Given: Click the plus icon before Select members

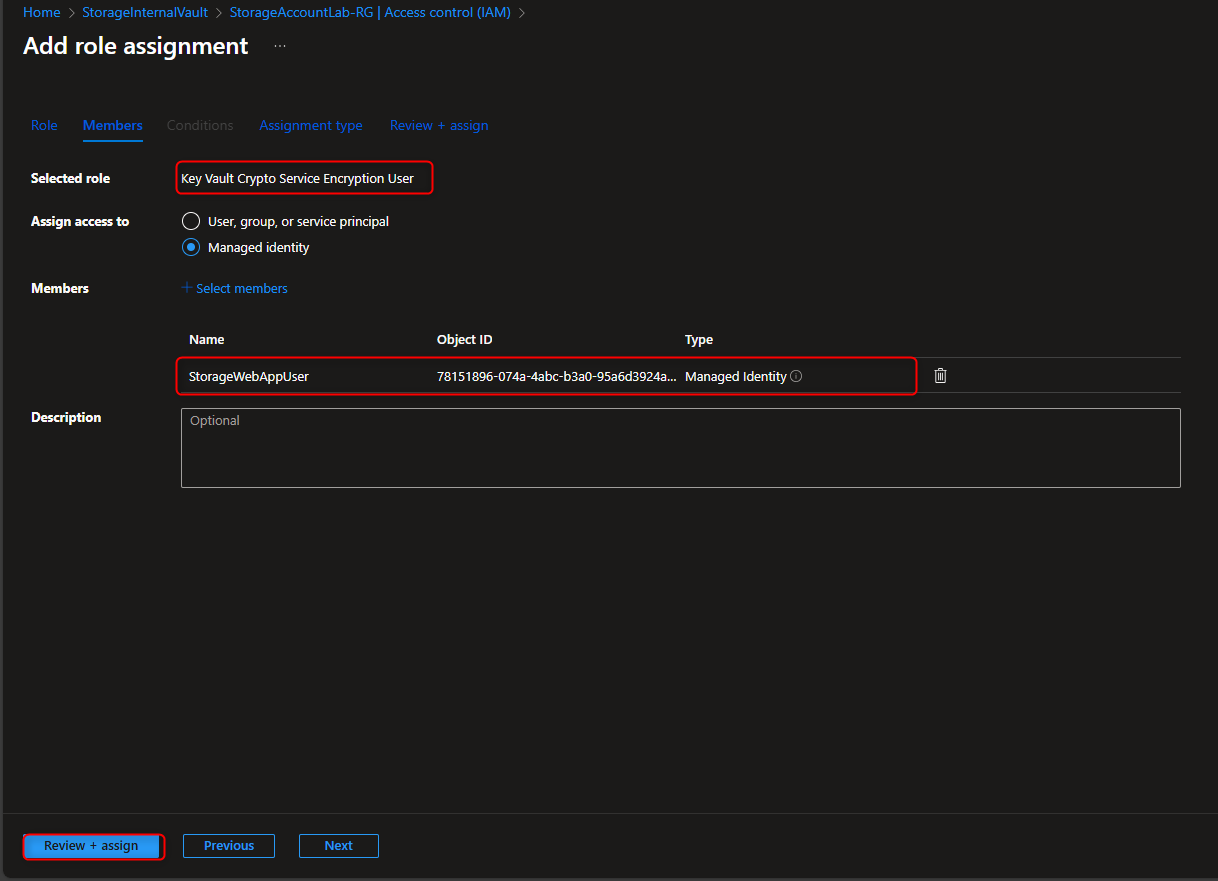Looking at the screenshot, I should [x=186, y=288].
